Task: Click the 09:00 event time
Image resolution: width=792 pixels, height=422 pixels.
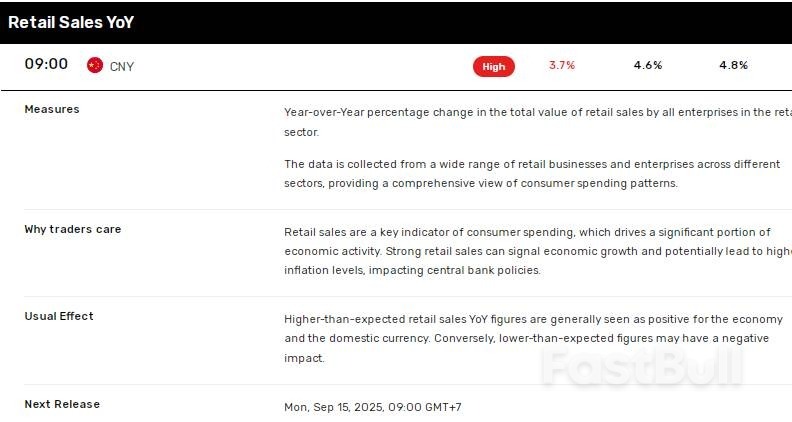Action: tap(46, 64)
